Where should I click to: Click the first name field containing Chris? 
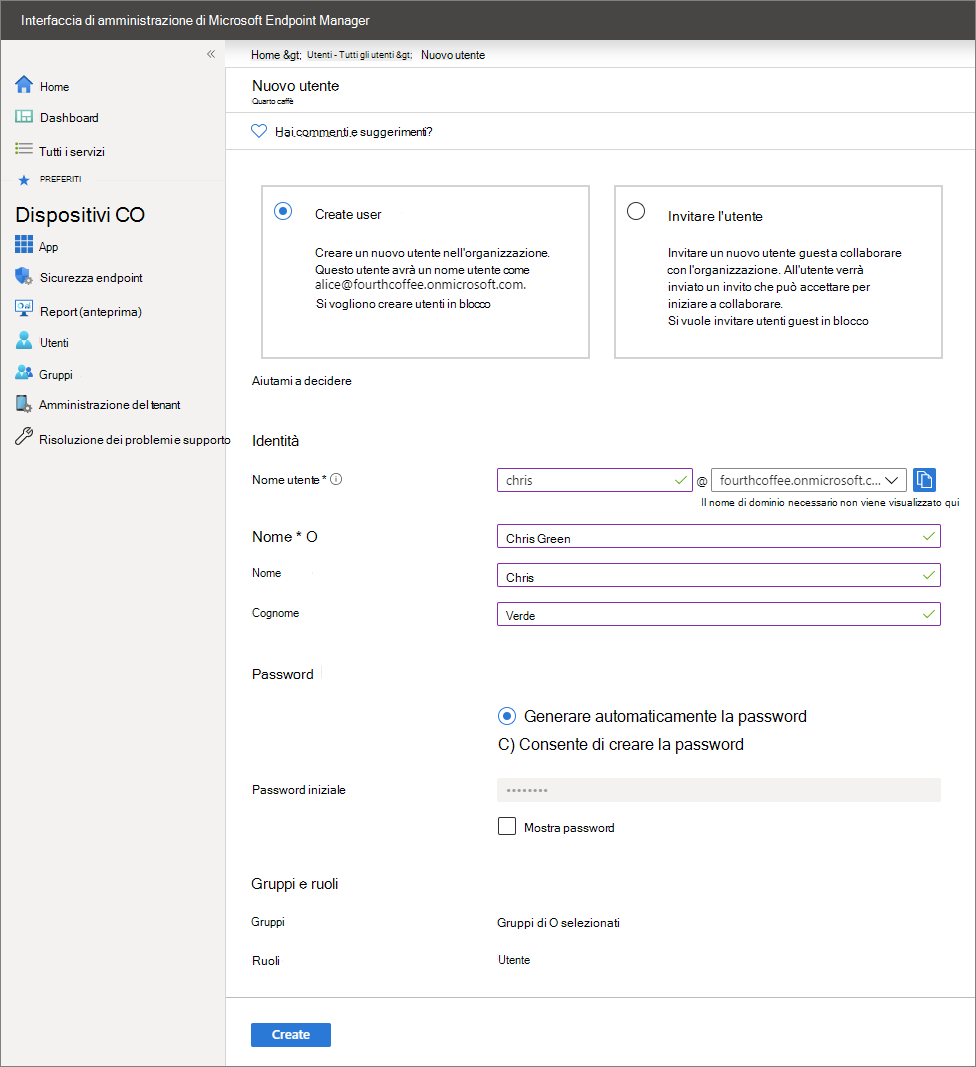click(719, 575)
